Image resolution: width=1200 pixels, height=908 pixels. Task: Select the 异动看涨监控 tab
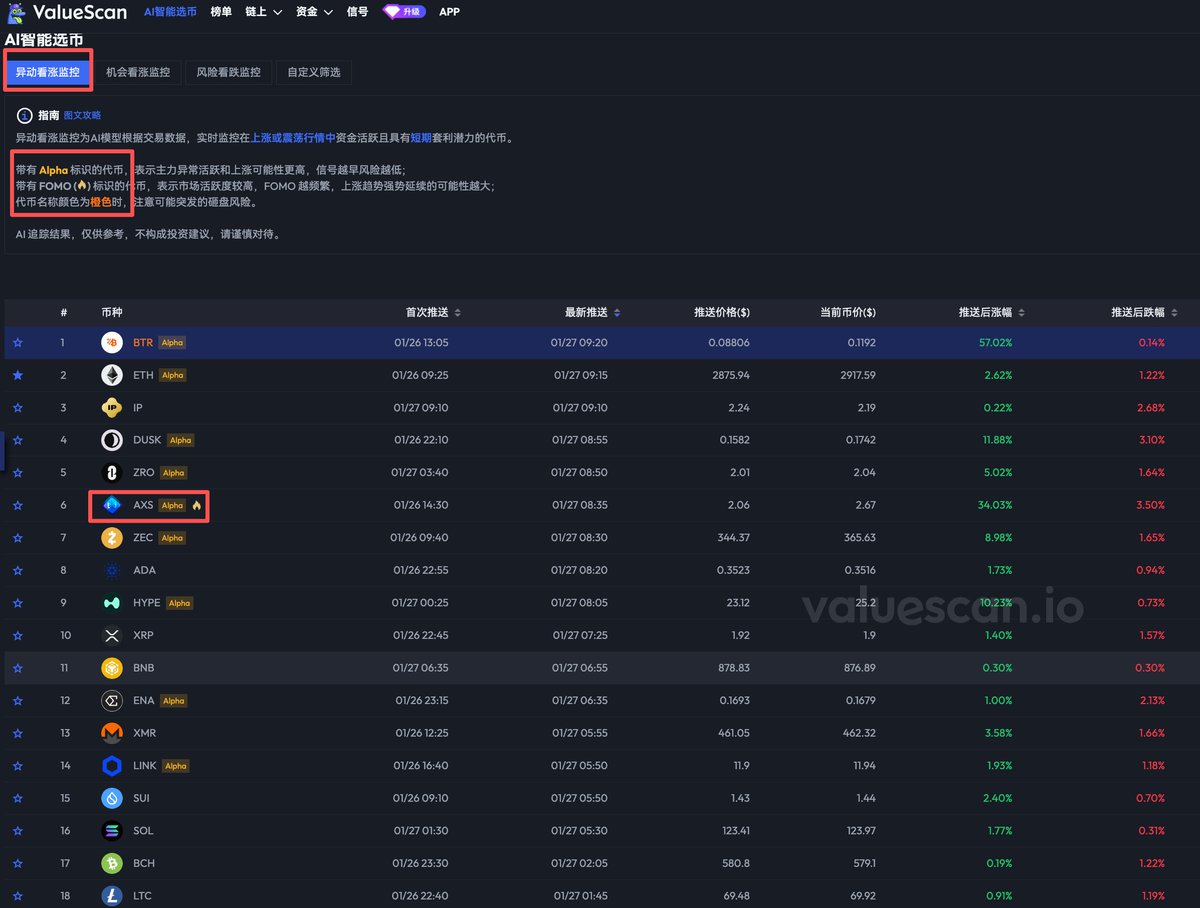[48, 72]
